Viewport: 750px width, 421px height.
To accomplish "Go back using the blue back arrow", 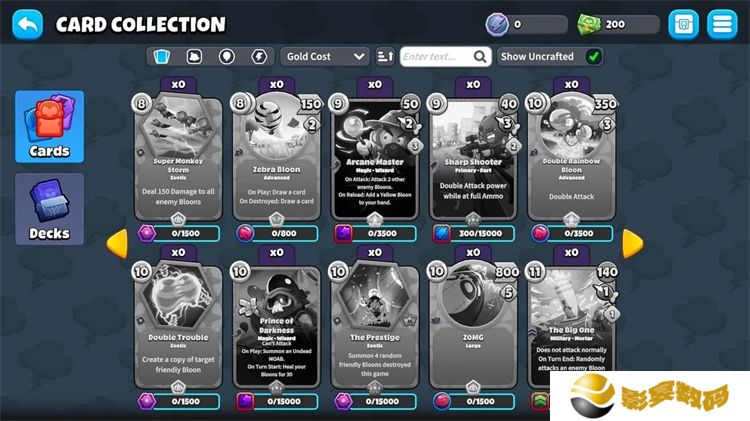I will click(27, 24).
